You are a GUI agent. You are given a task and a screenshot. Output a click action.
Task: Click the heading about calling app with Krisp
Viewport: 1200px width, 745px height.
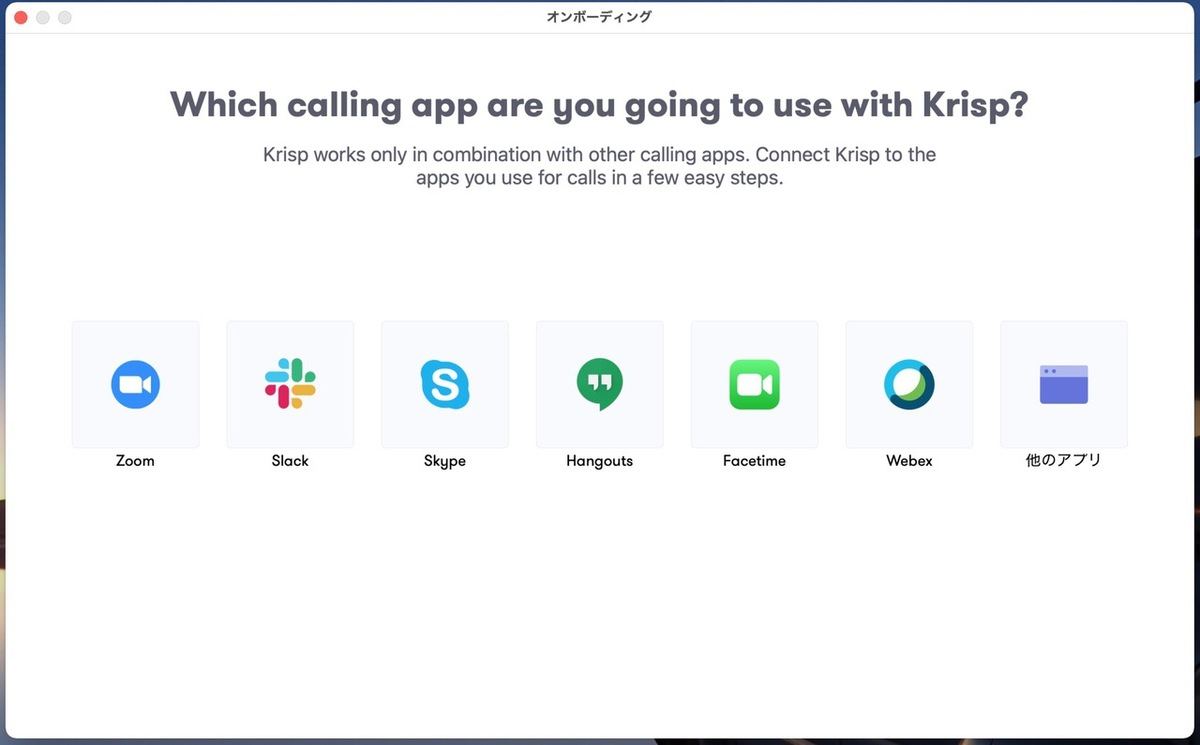[x=599, y=104]
